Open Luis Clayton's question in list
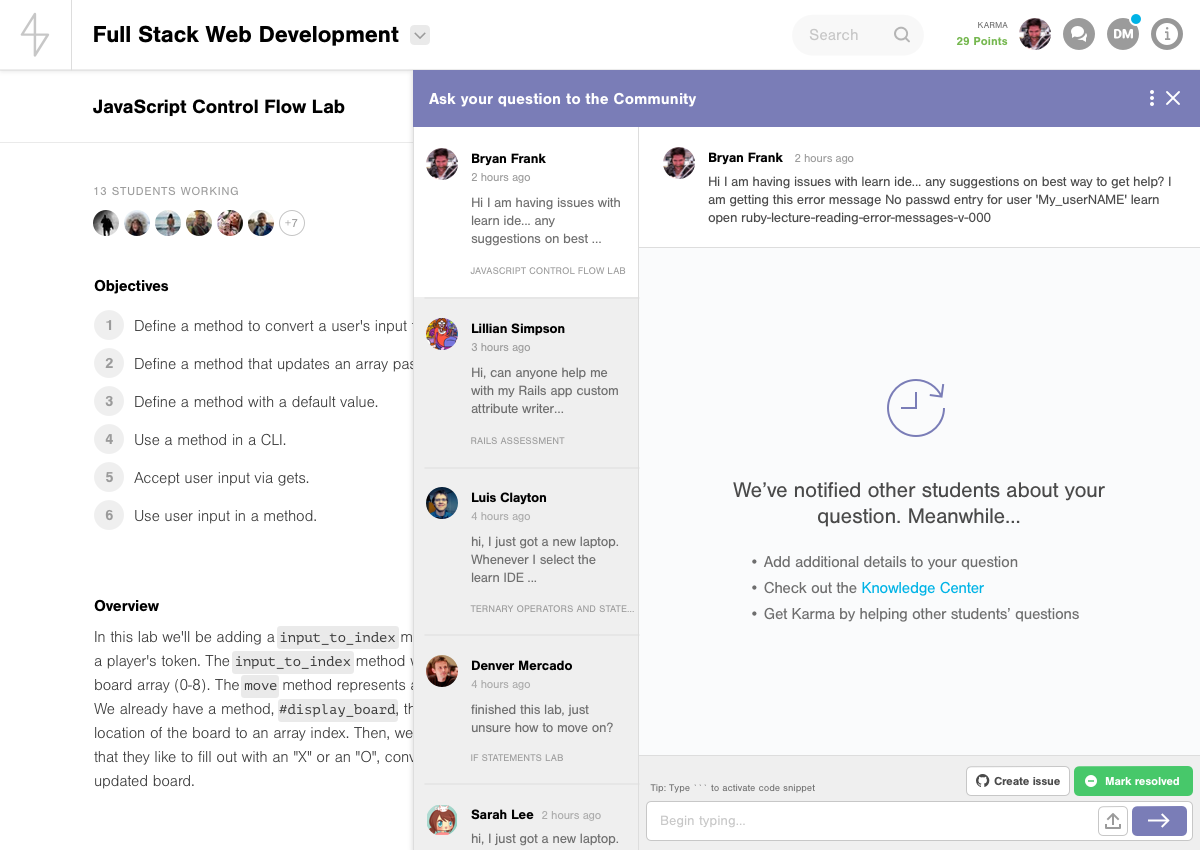The width and height of the screenshot is (1200, 850). 526,552
